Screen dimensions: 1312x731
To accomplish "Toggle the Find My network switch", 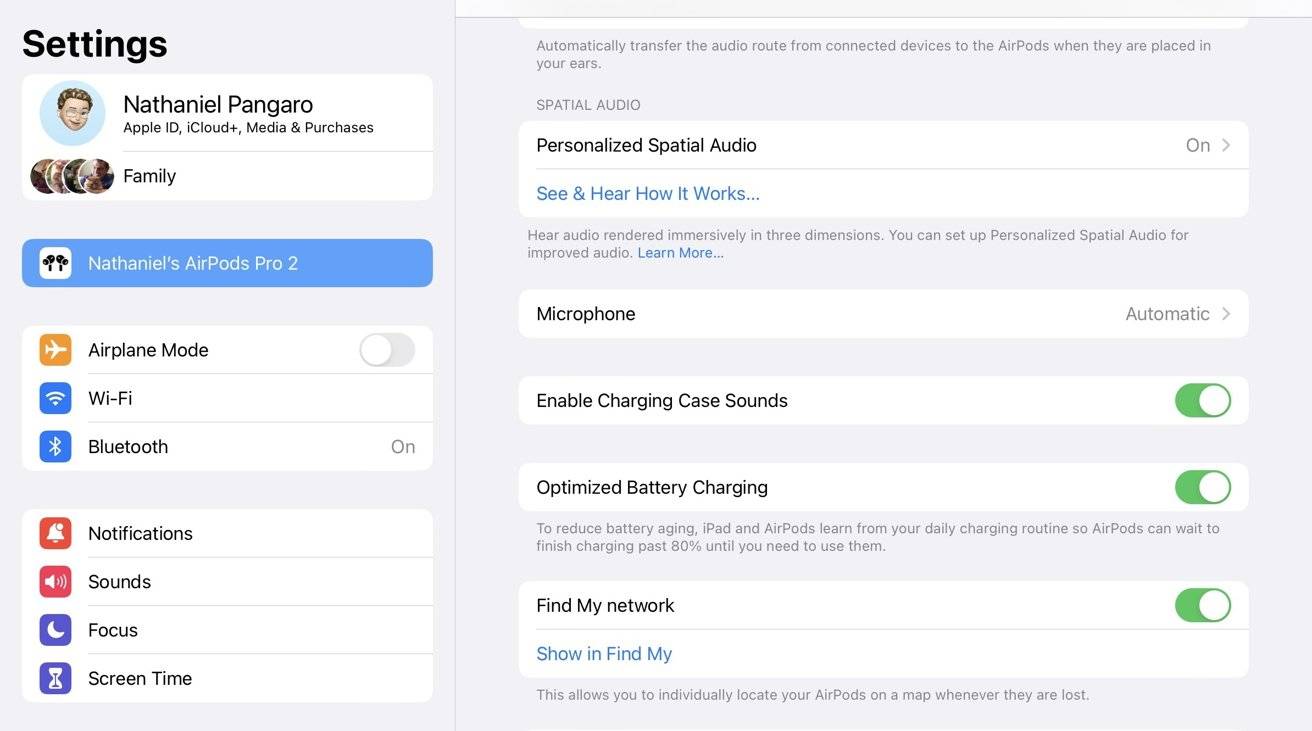I will tap(1202, 606).
